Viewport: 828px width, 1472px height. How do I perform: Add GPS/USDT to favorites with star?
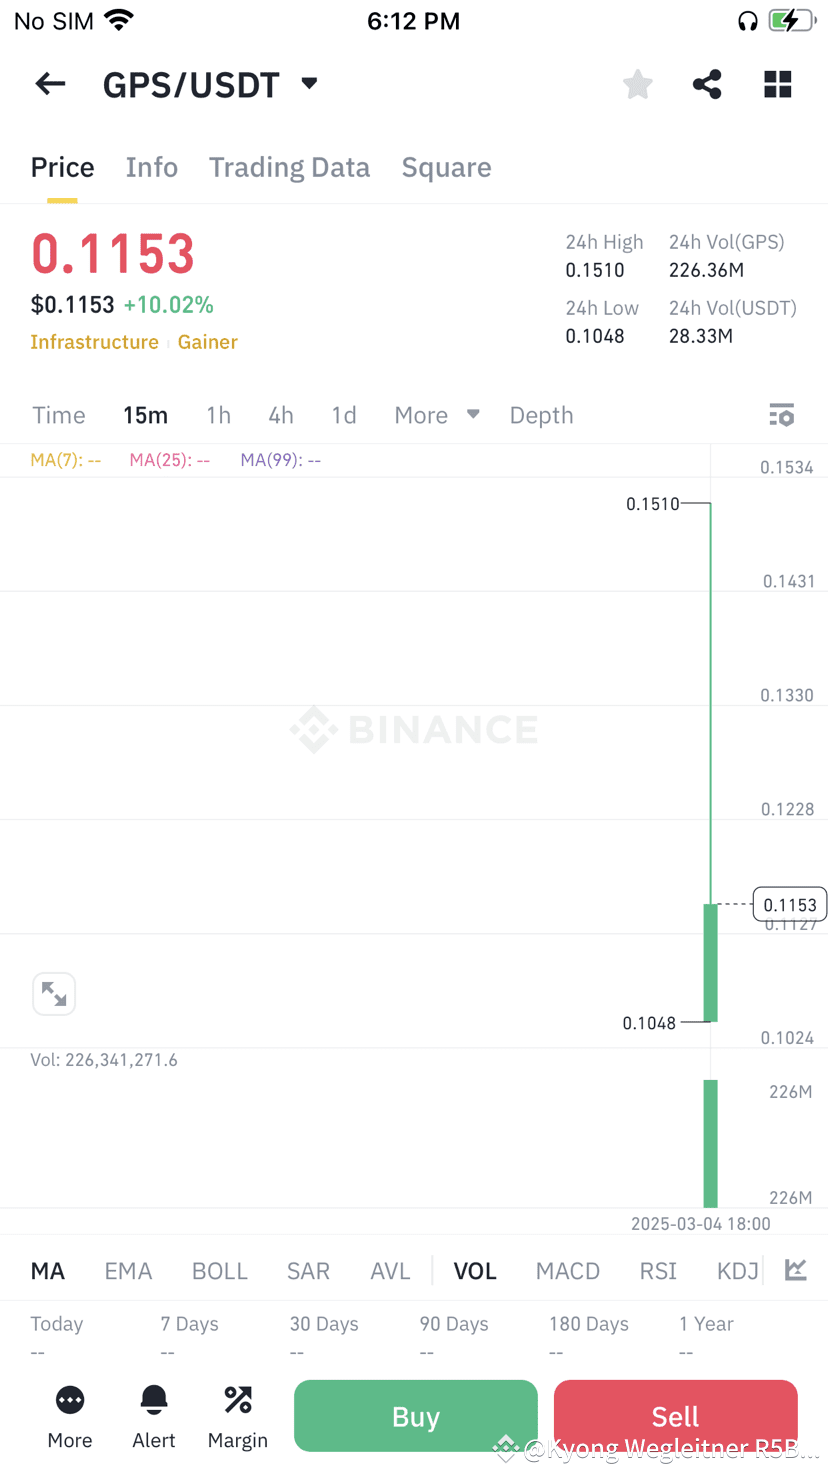point(637,85)
